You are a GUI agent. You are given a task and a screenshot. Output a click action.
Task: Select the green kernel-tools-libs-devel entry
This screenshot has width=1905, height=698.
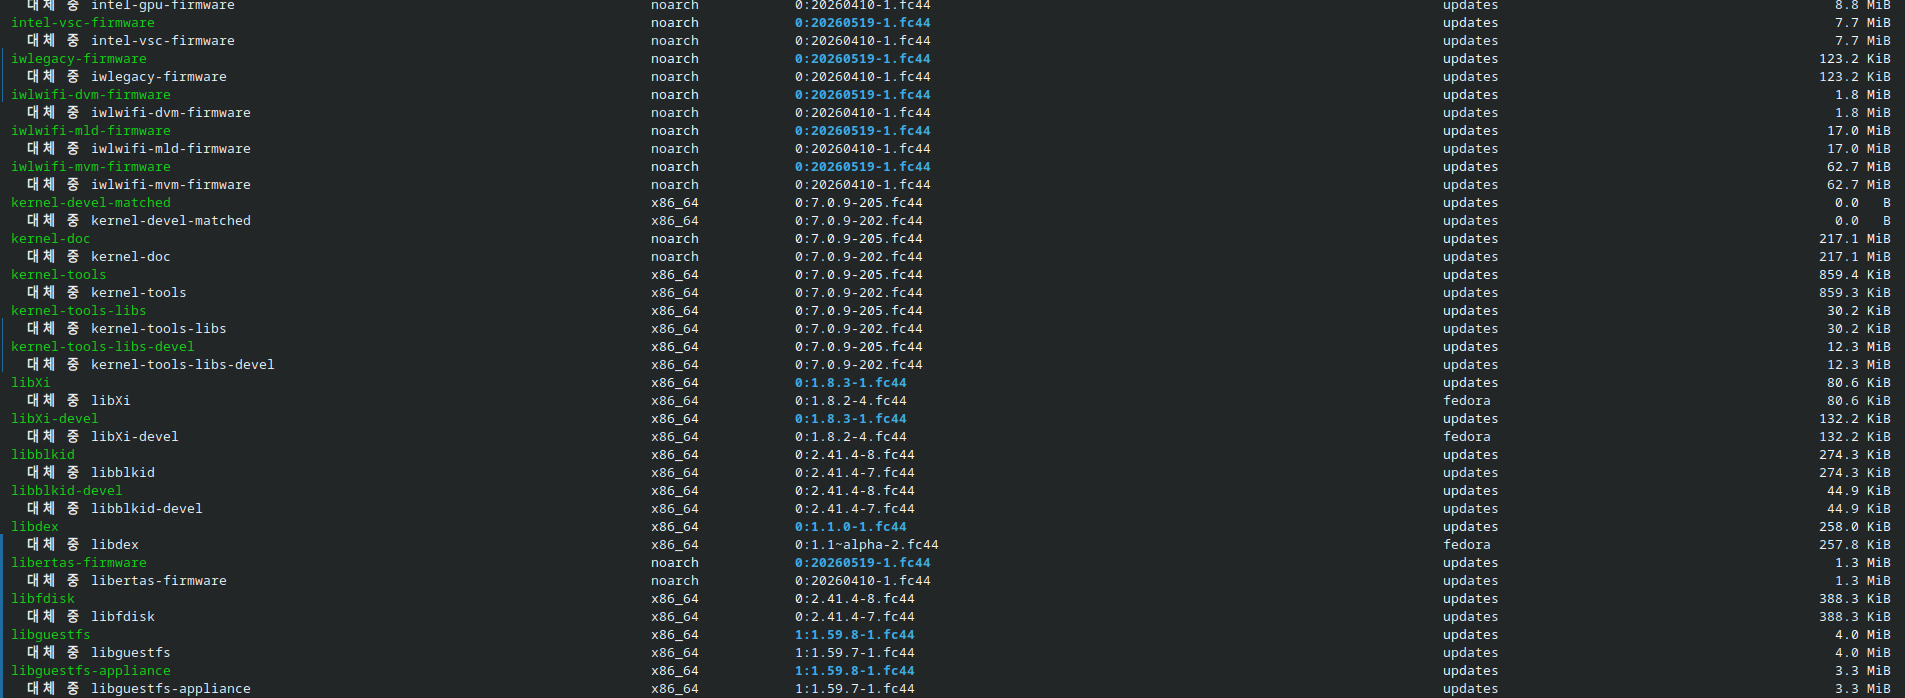[x=103, y=347]
